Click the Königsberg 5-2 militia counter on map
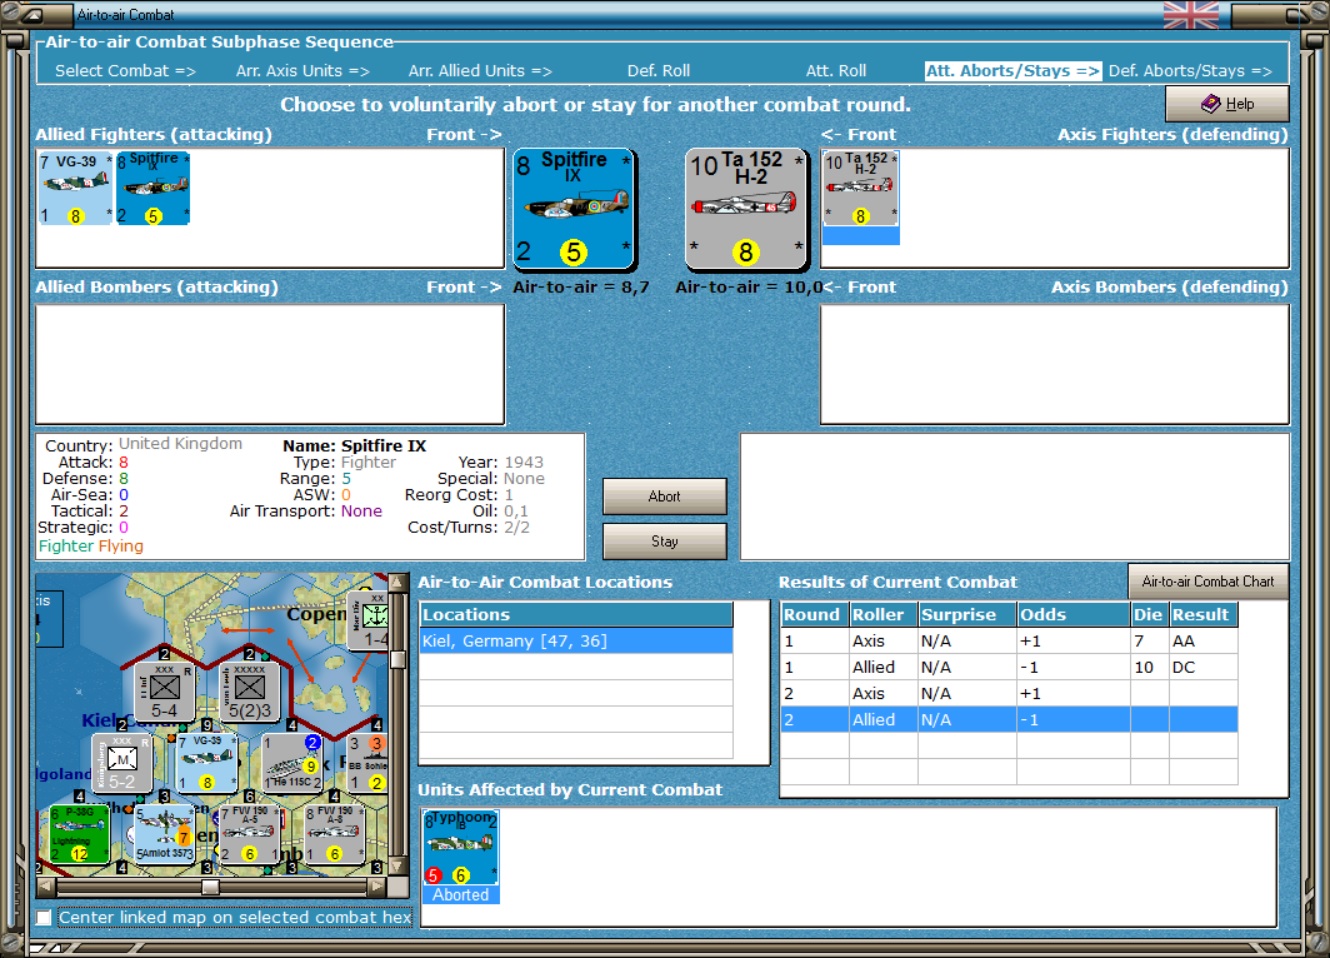This screenshot has width=1330, height=958. pyautogui.click(x=122, y=762)
